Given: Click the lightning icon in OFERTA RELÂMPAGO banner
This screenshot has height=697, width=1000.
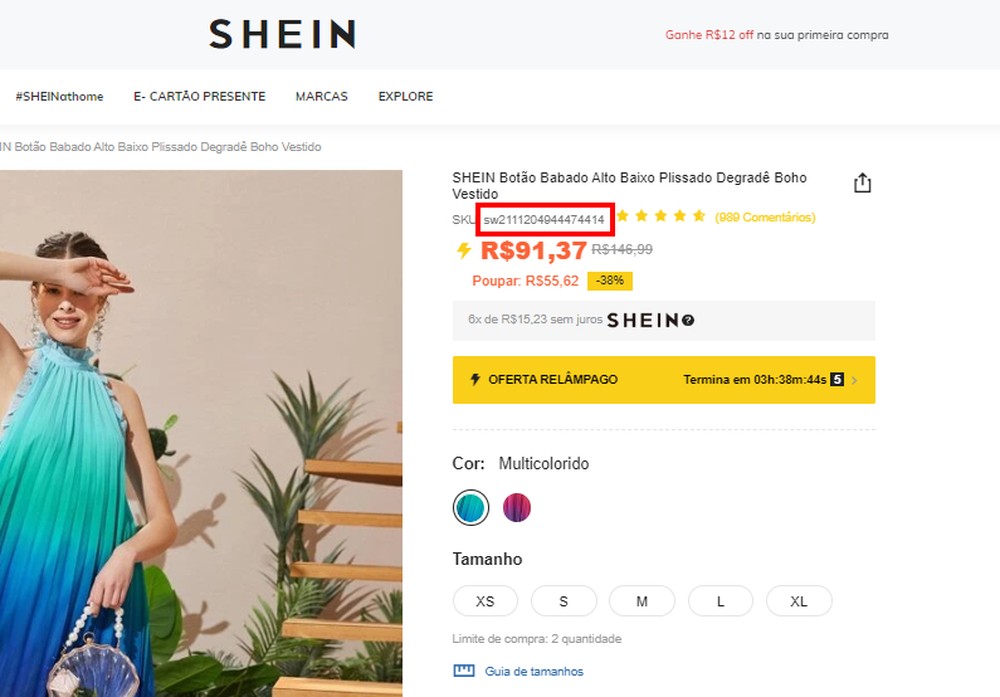Looking at the screenshot, I should click(x=474, y=380).
